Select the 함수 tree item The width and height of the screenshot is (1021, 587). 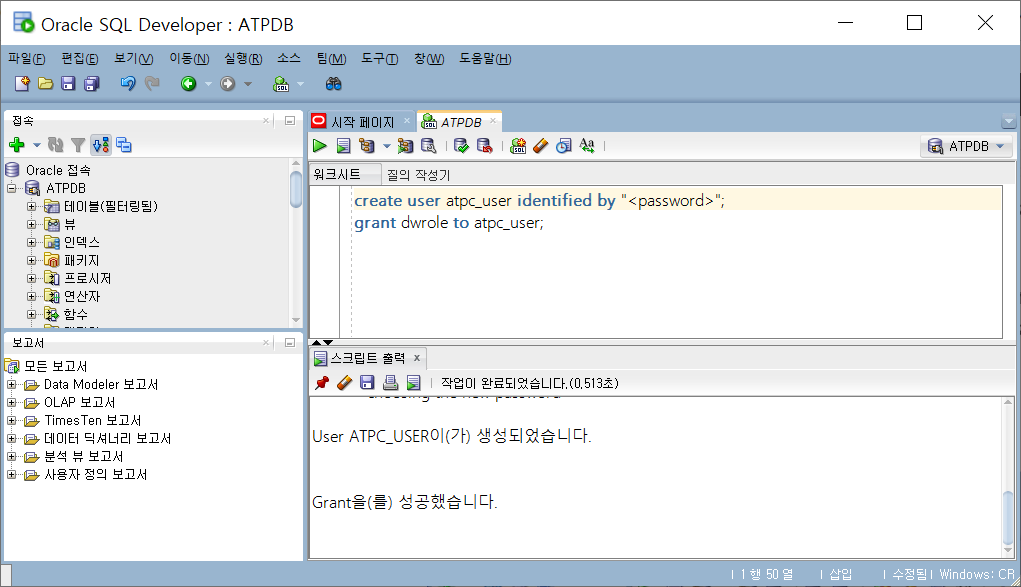(76, 314)
